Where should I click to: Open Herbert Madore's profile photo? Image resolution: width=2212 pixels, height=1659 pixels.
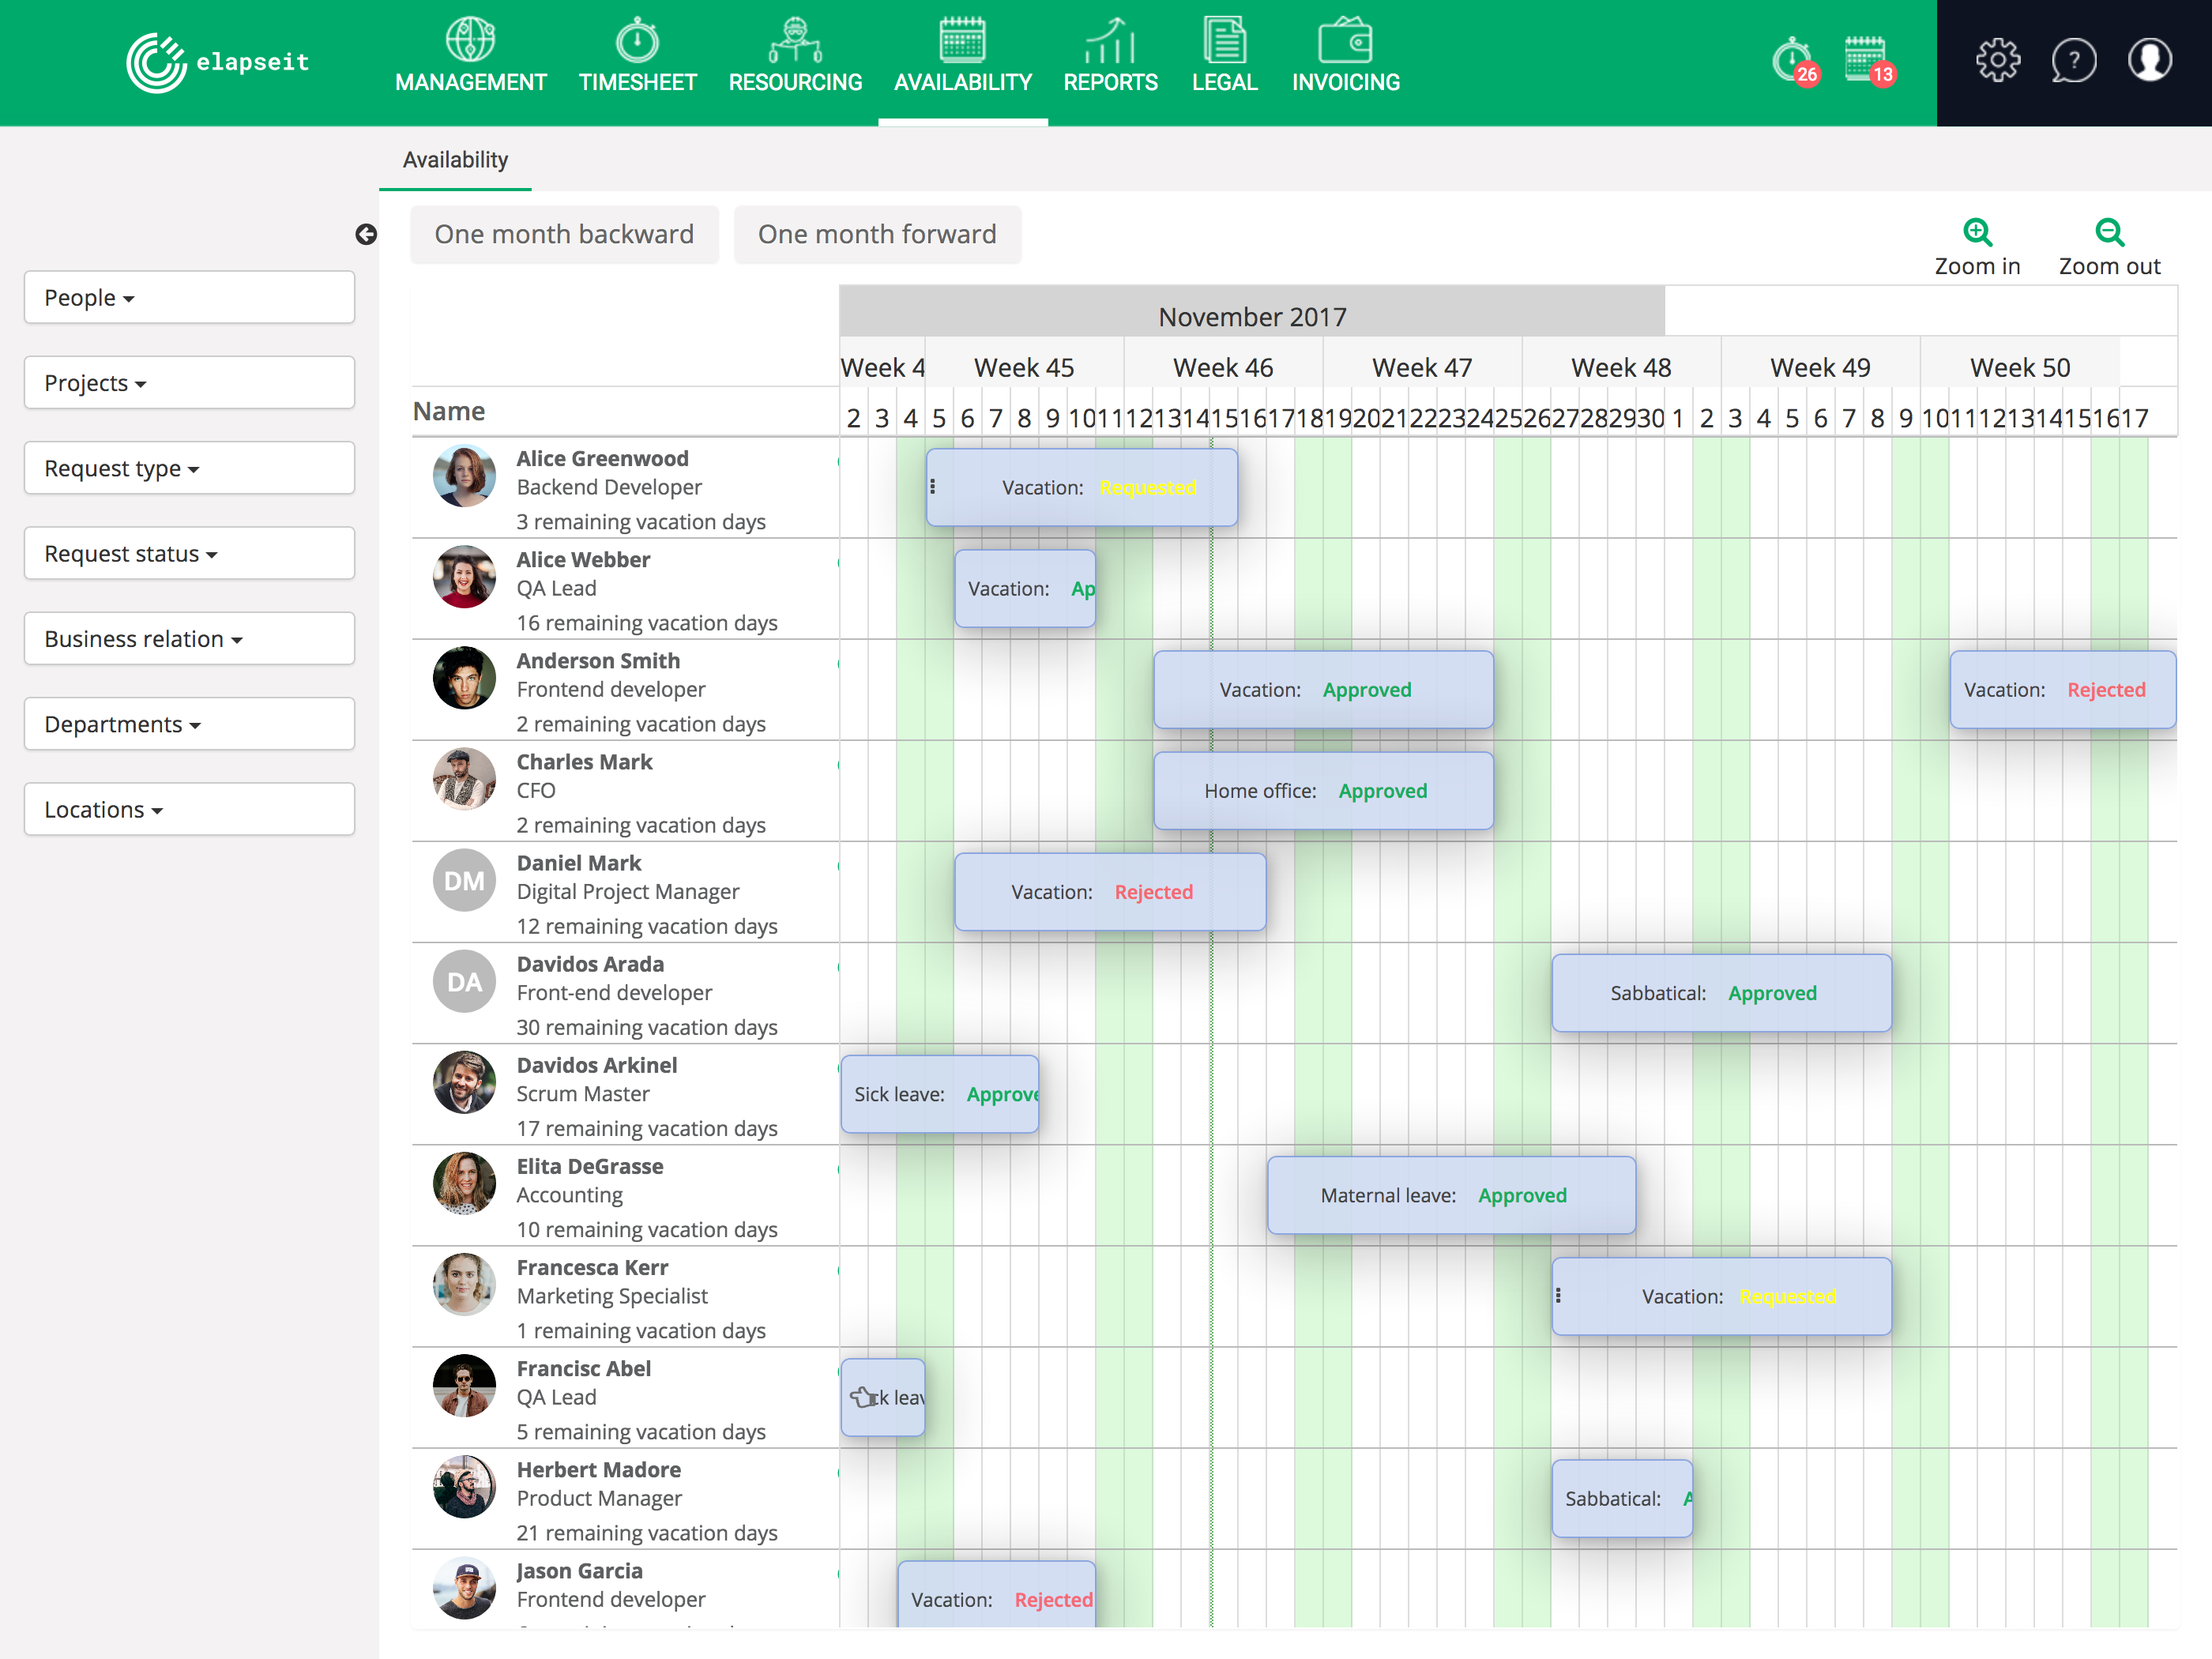(x=464, y=1487)
